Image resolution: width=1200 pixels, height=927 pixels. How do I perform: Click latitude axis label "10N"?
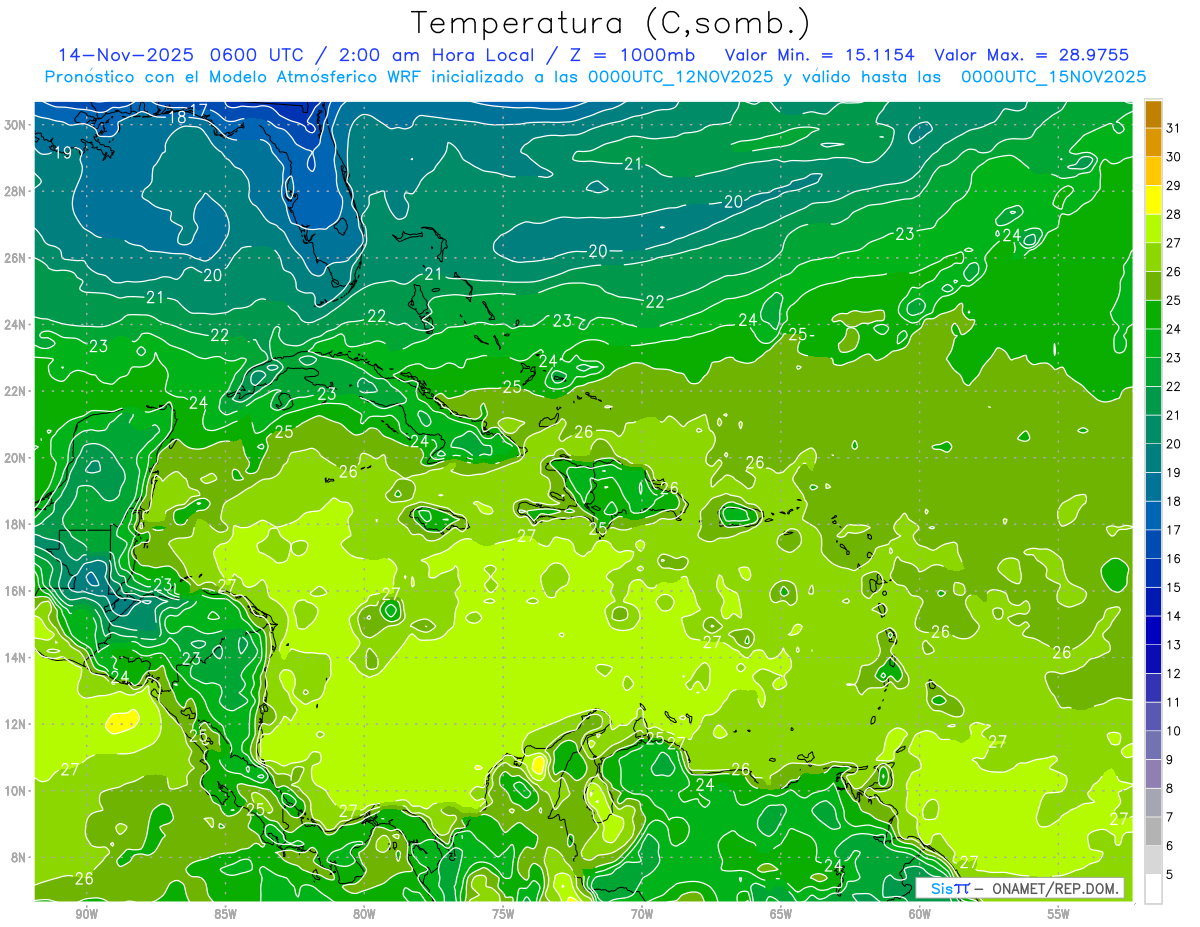(x=15, y=790)
